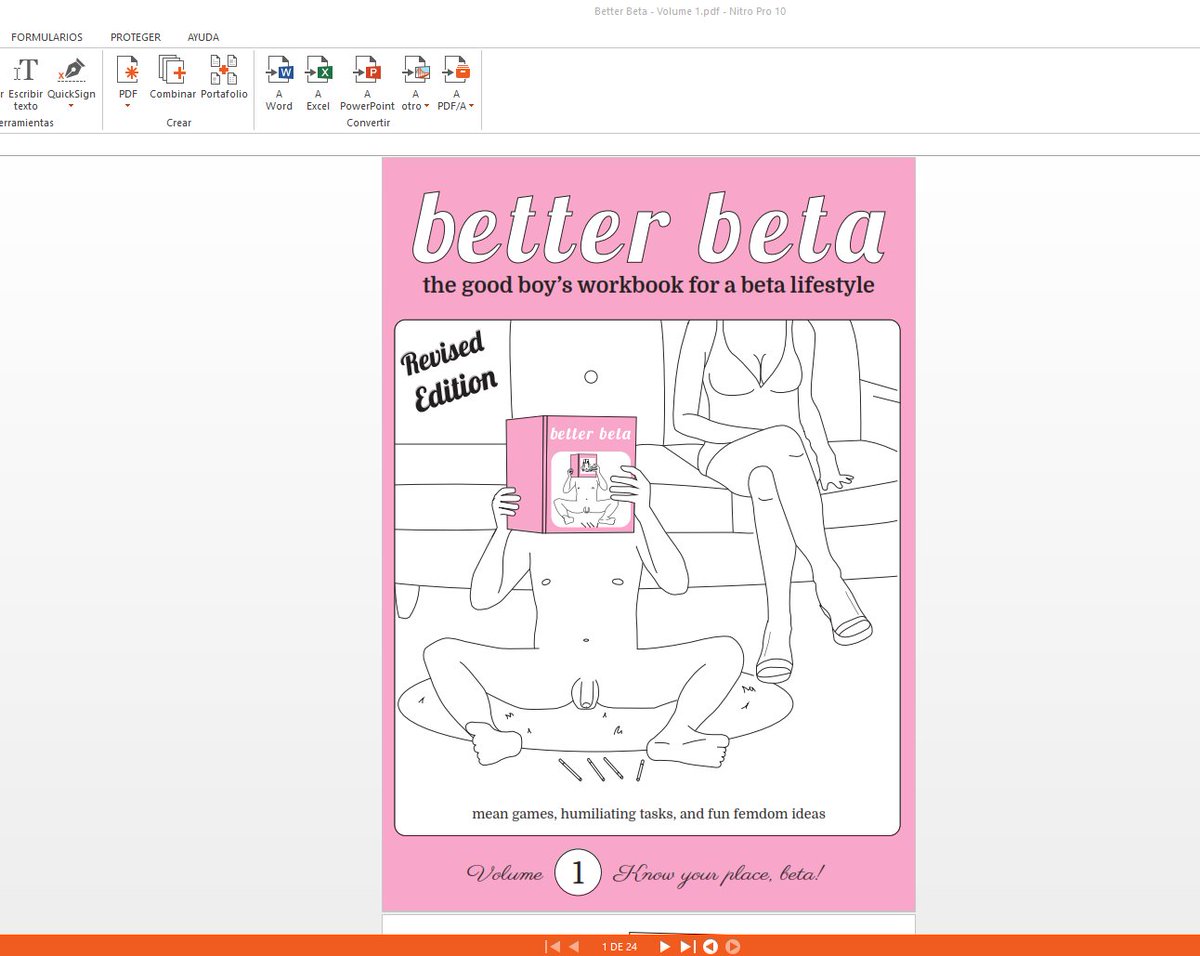Expand the QuickSign dropdown arrow
The image size is (1200, 956).
[x=71, y=105]
